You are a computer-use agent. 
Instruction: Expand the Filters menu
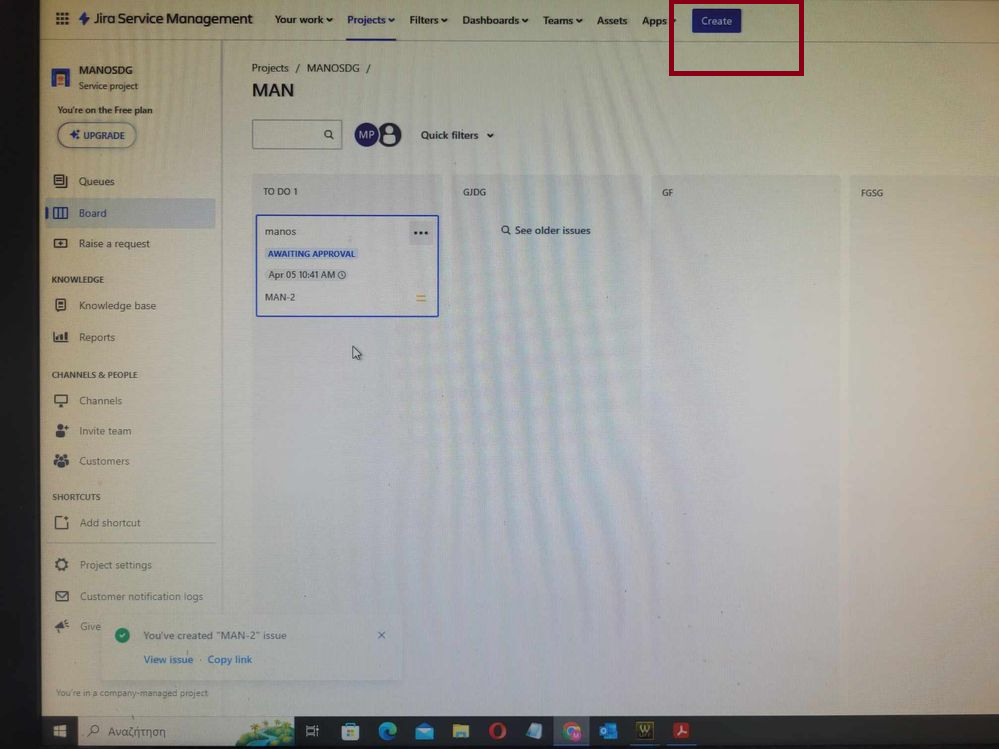click(x=428, y=20)
